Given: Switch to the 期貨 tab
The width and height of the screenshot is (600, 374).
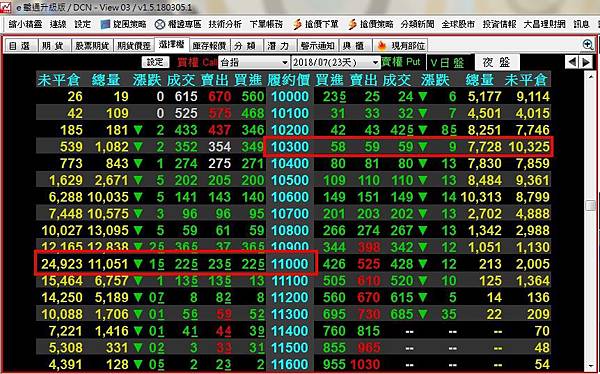Looking at the screenshot, I should [x=54, y=46].
